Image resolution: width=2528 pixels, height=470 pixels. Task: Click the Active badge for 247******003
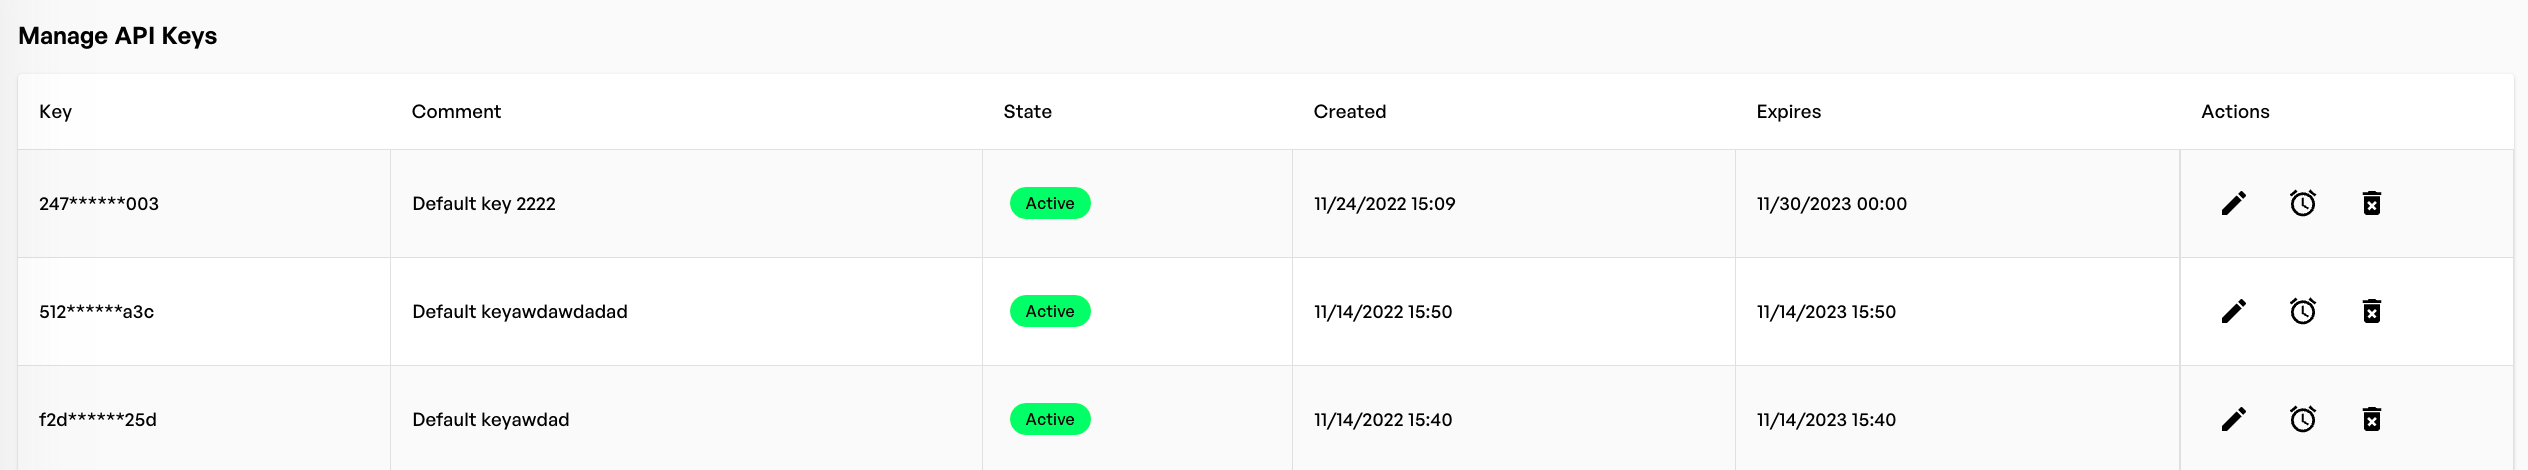pos(1049,204)
